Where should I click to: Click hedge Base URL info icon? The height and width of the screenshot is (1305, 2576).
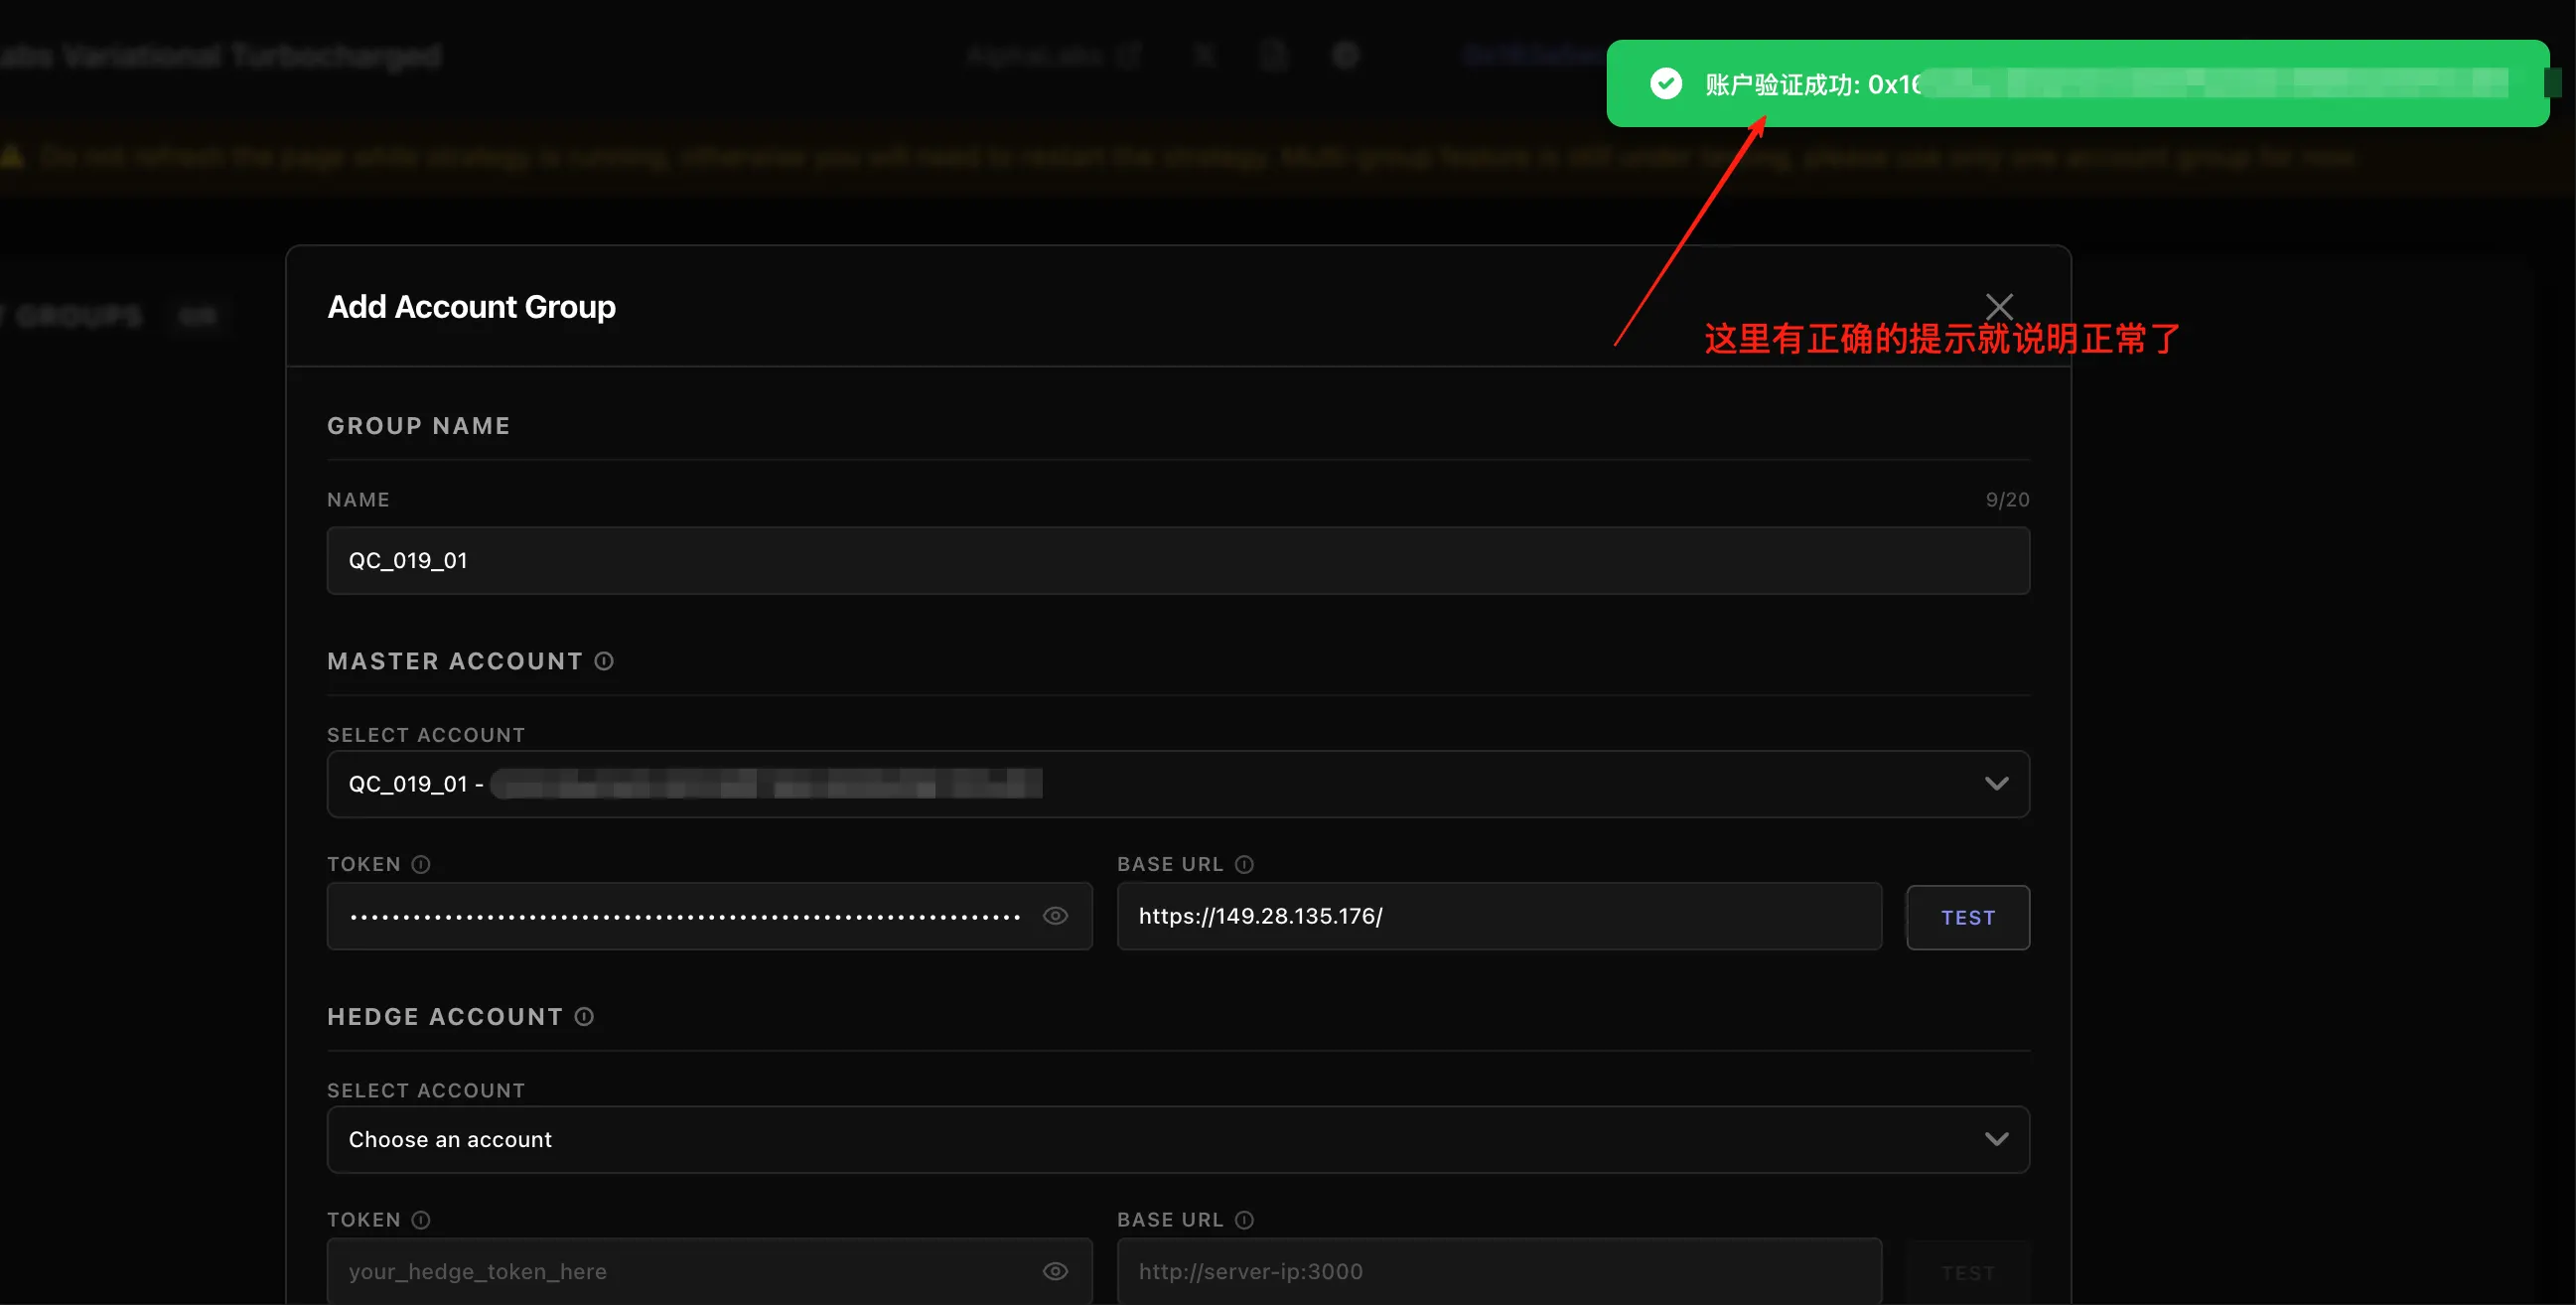(x=1244, y=1220)
